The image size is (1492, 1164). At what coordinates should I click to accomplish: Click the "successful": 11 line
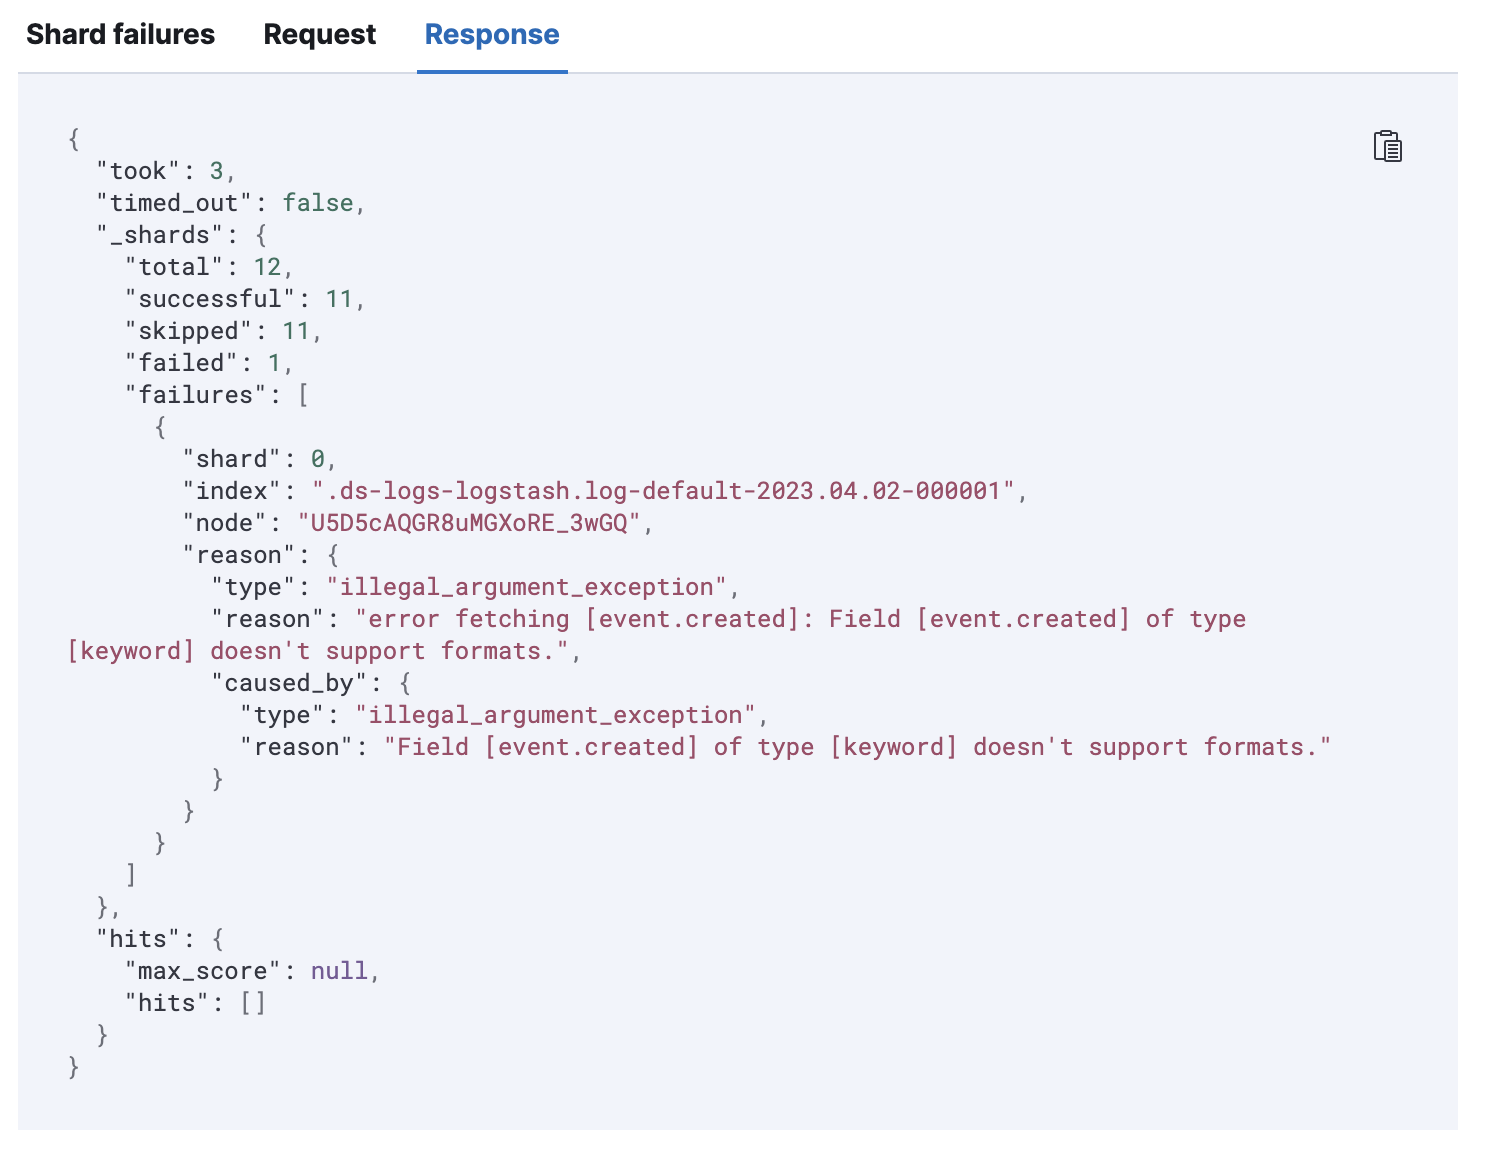click(x=245, y=299)
